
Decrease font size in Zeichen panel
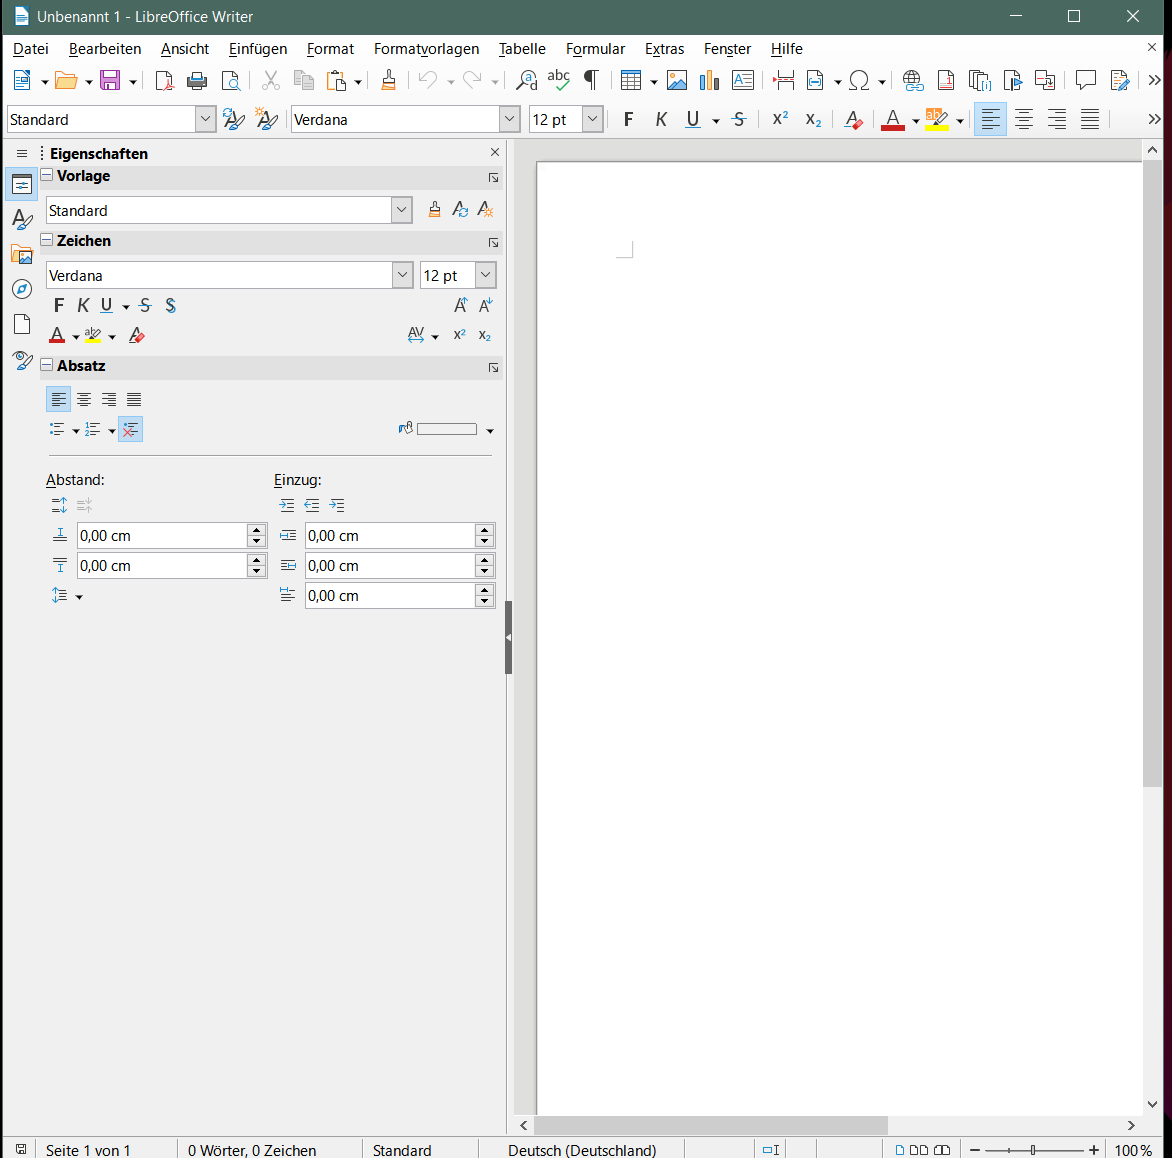(486, 305)
